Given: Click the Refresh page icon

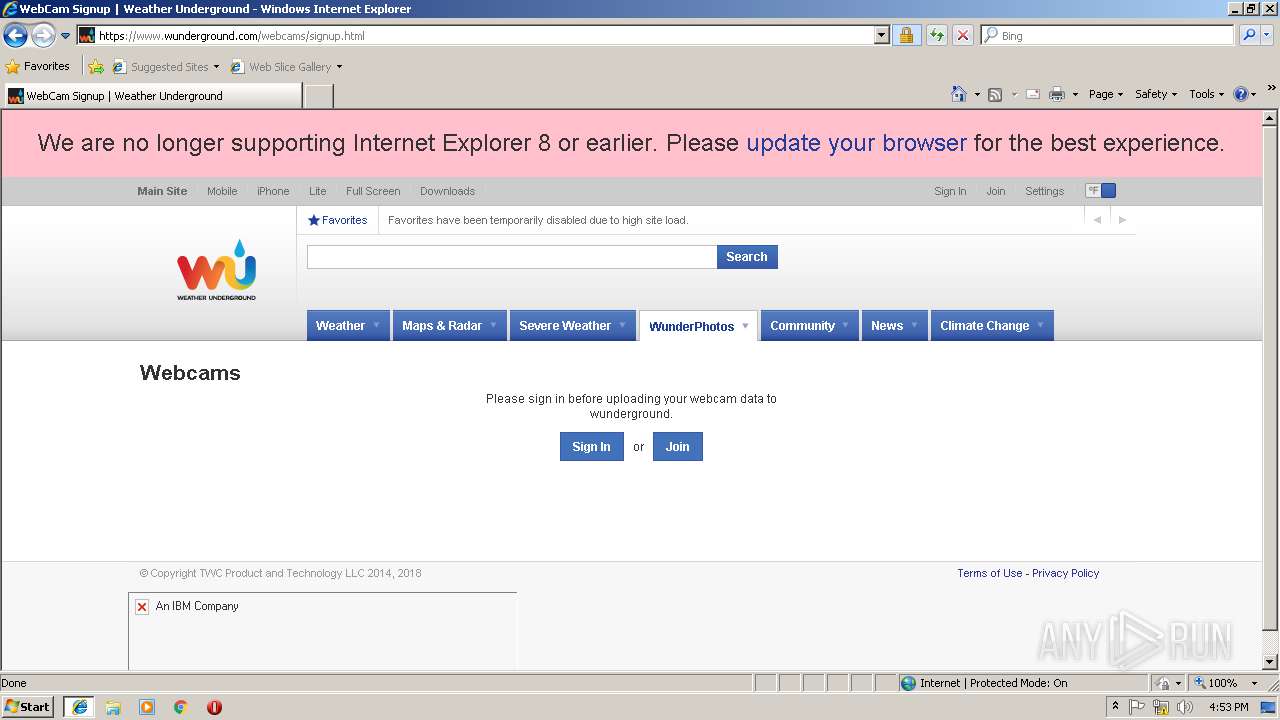Looking at the screenshot, I should click(936, 36).
